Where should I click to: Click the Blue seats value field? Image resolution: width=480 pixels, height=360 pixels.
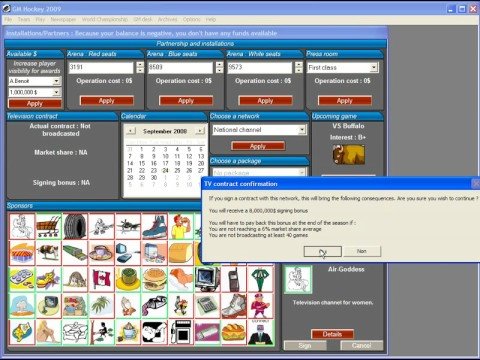(180, 67)
